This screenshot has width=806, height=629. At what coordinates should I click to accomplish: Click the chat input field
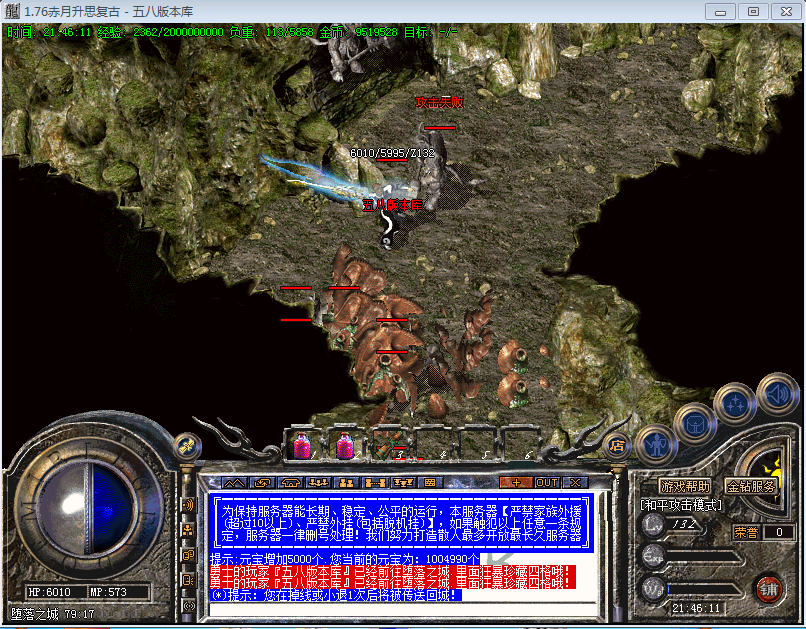tap(405, 610)
